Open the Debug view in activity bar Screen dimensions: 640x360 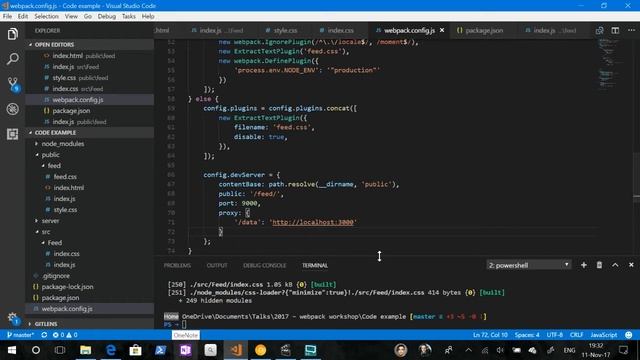coord(13,109)
